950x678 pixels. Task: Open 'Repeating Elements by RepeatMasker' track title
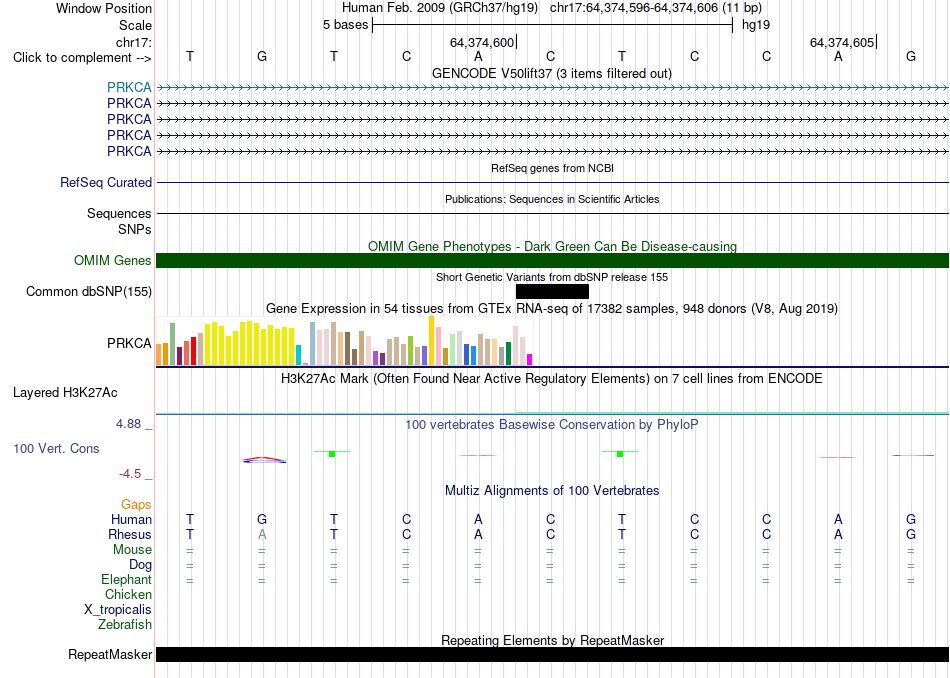[552, 640]
